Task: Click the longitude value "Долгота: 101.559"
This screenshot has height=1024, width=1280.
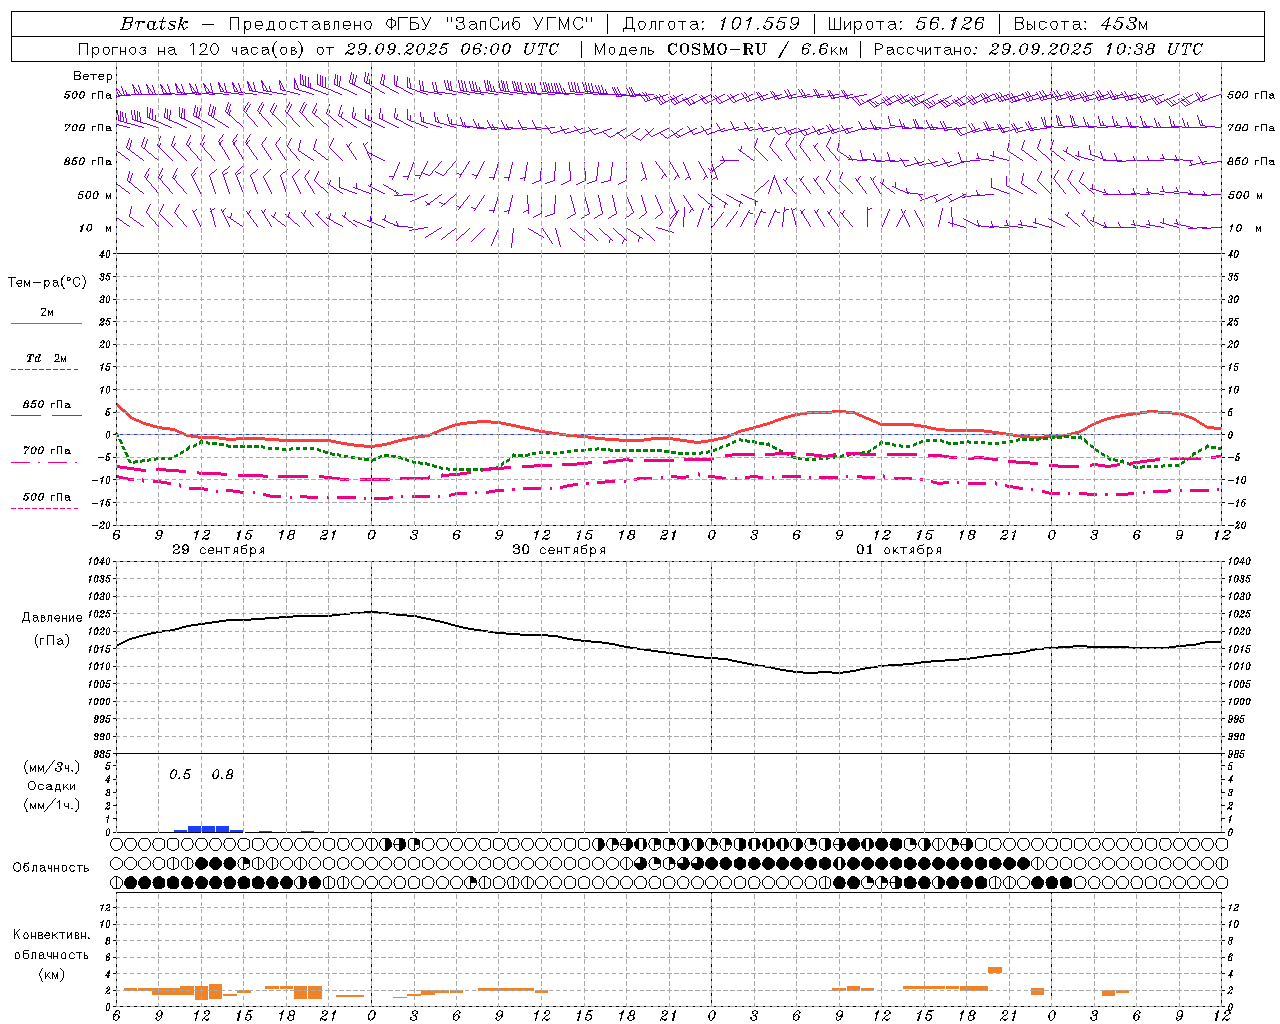Action: point(711,24)
